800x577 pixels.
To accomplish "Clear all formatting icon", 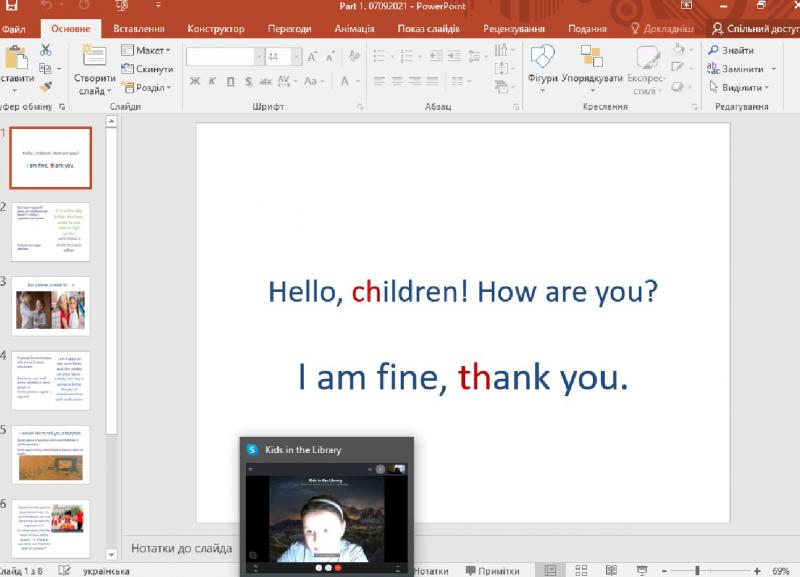I will click(x=354, y=56).
